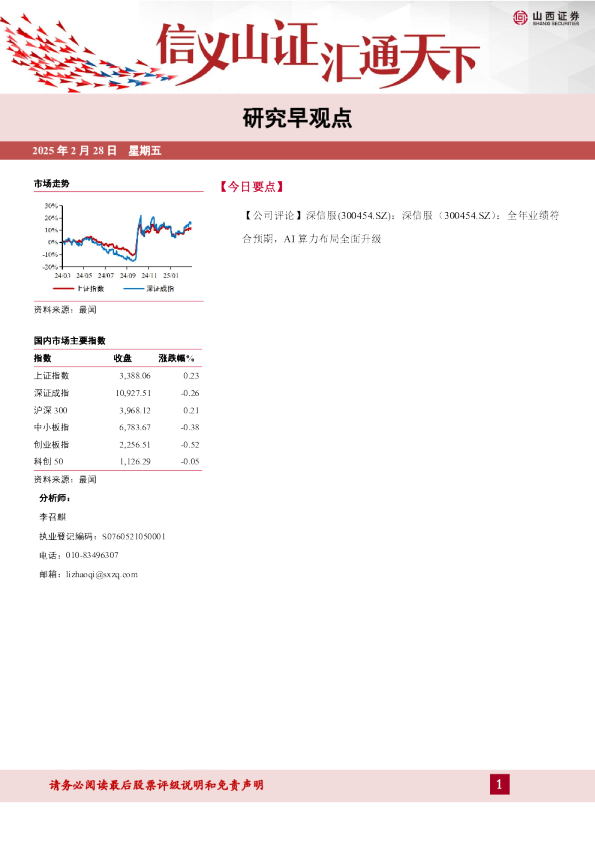Viewport: 595px width, 842px height.
Task: Click the 今日要点 section heading
Action: pyautogui.click(x=251, y=187)
